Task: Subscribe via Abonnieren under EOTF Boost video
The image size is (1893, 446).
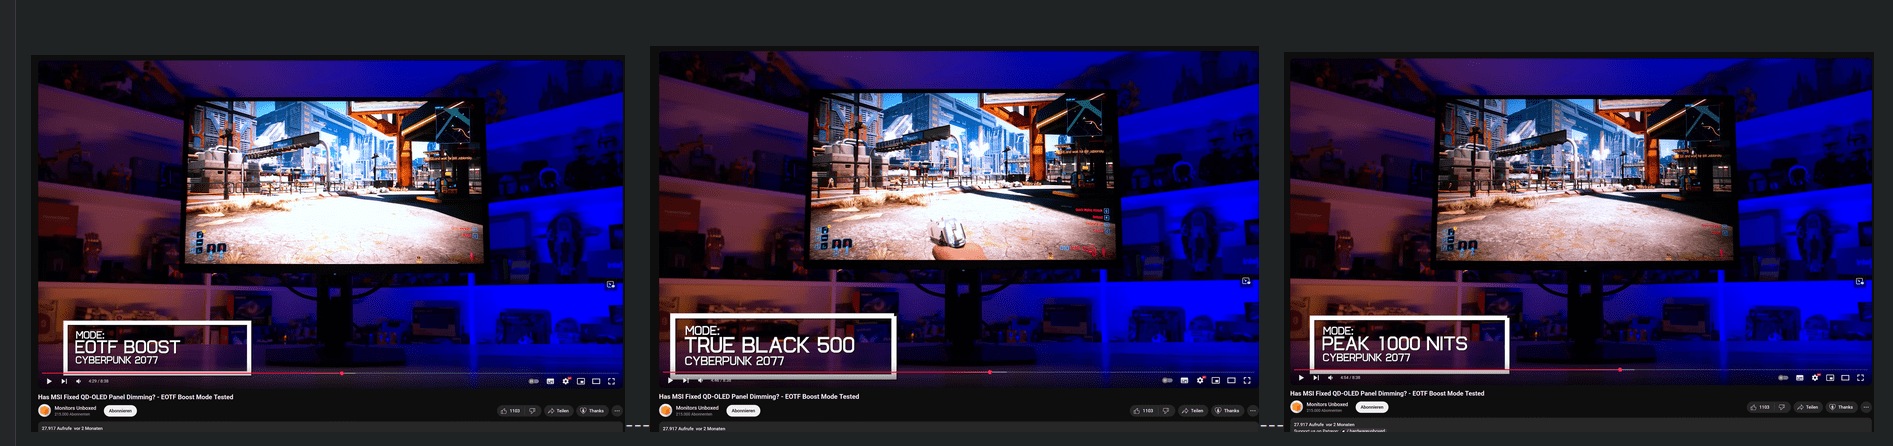Action: coord(120,411)
